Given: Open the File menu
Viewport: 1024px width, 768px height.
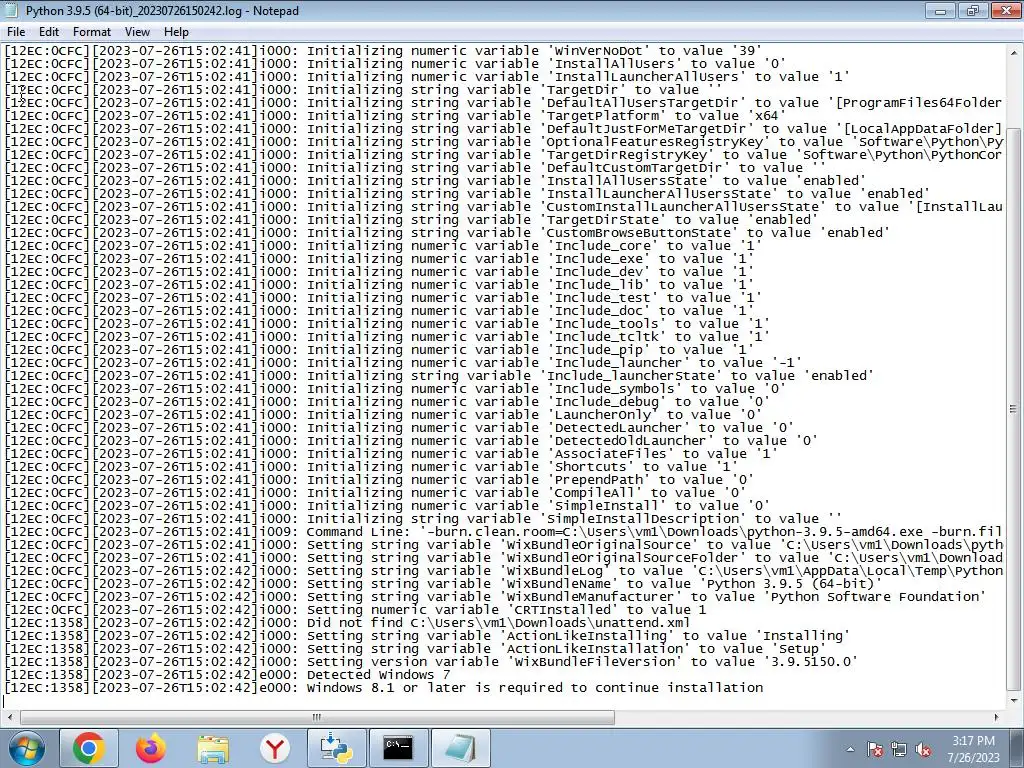Looking at the screenshot, I should 16,32.
